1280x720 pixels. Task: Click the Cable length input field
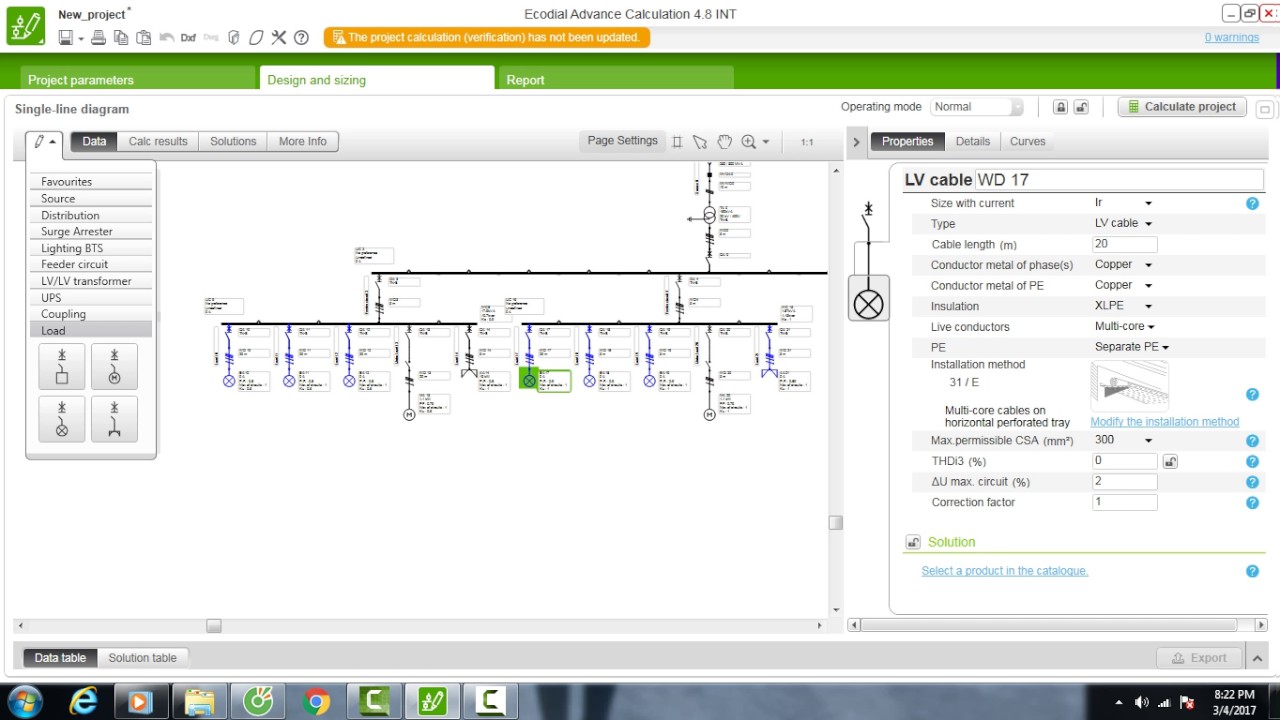[x=1125, y=244]
